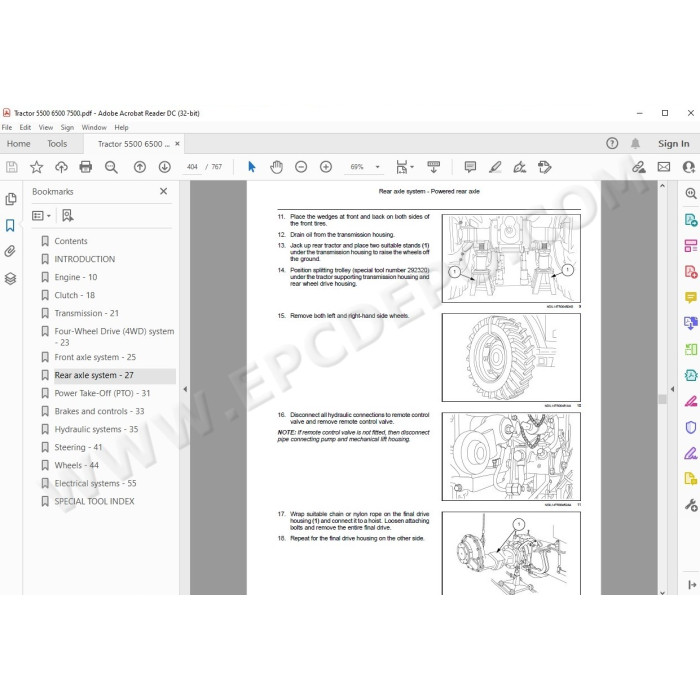Select Rear axle system - 27 bookmark
700x700 pixels.
pyautogui.click(x=94, y=375)
